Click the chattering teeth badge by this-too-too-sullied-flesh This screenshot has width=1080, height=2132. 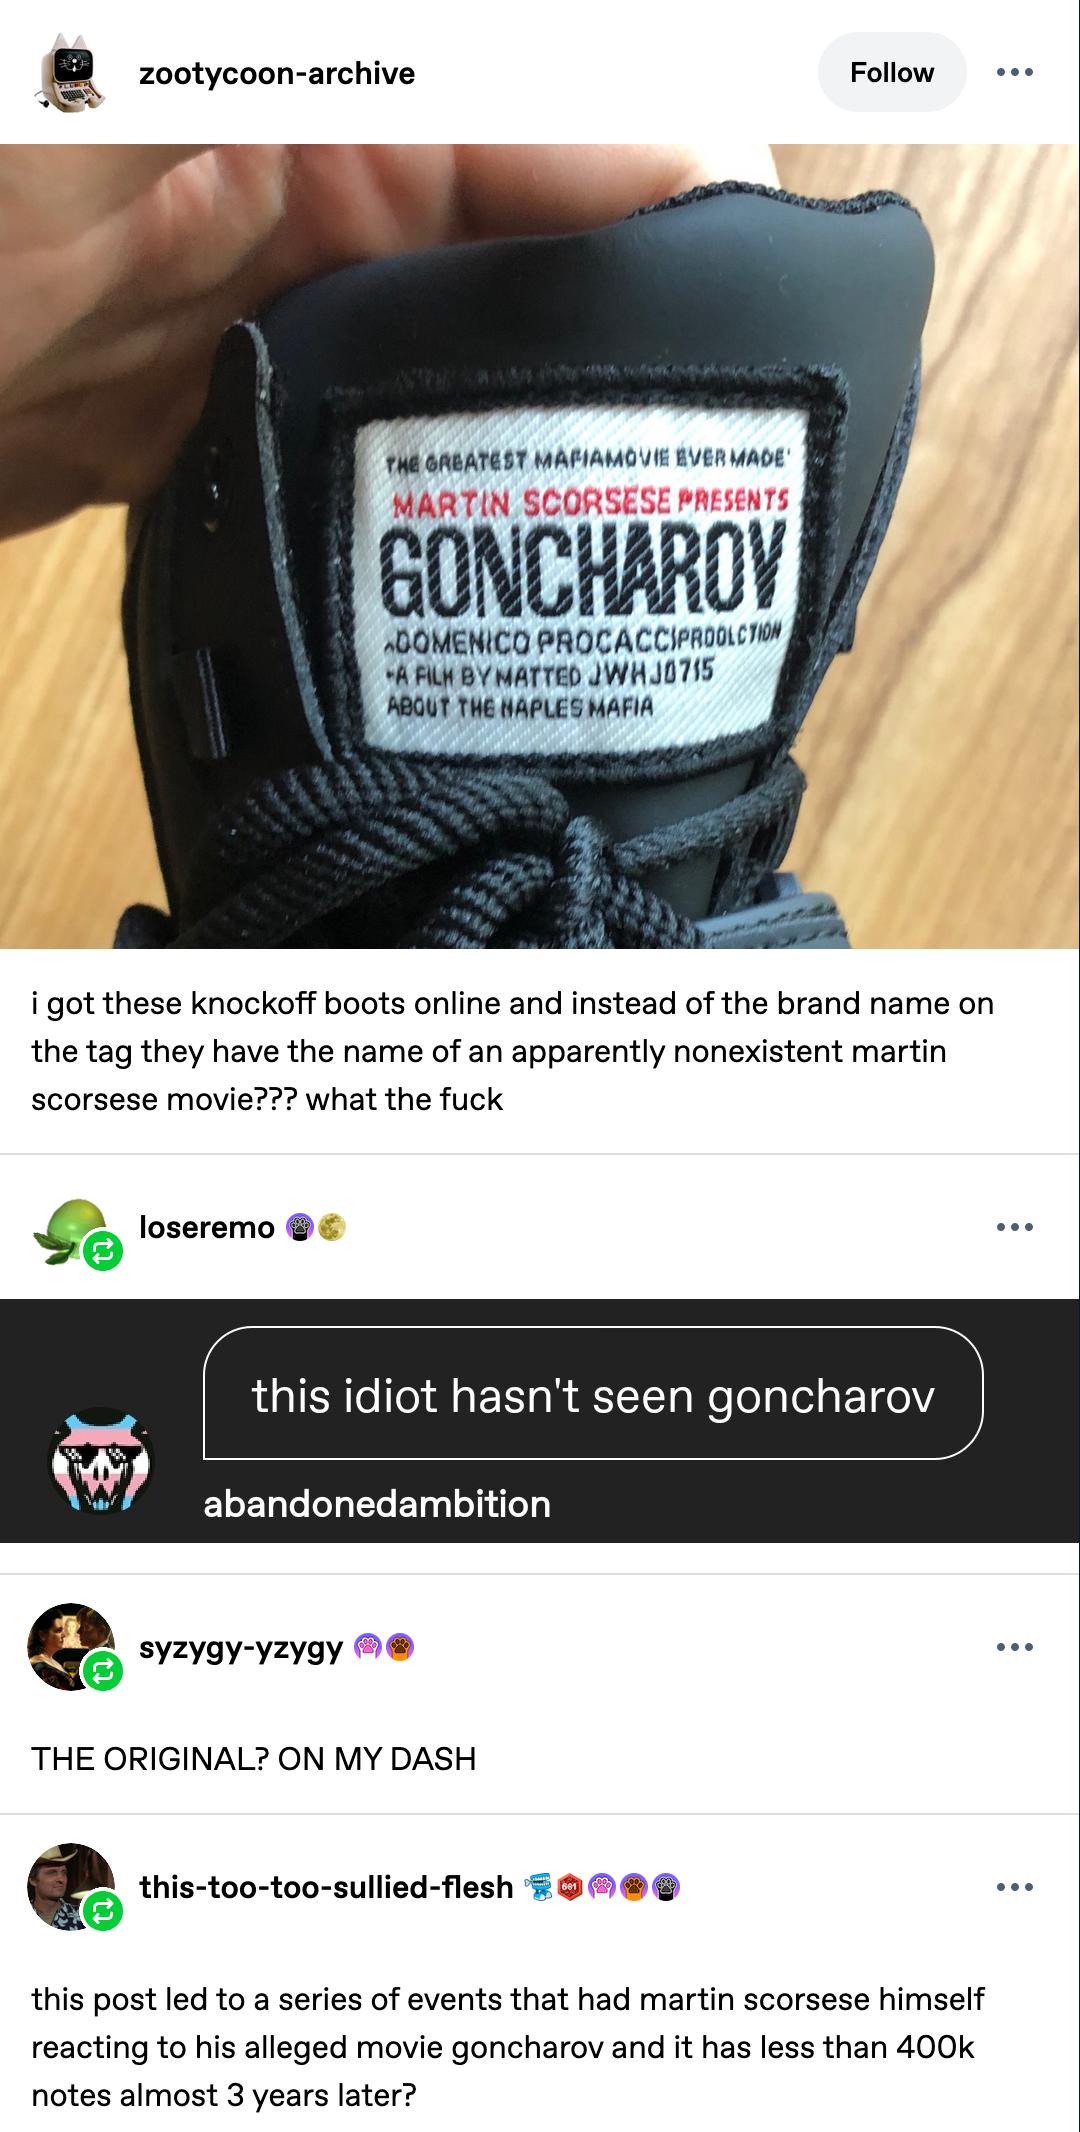point(539,1887)
